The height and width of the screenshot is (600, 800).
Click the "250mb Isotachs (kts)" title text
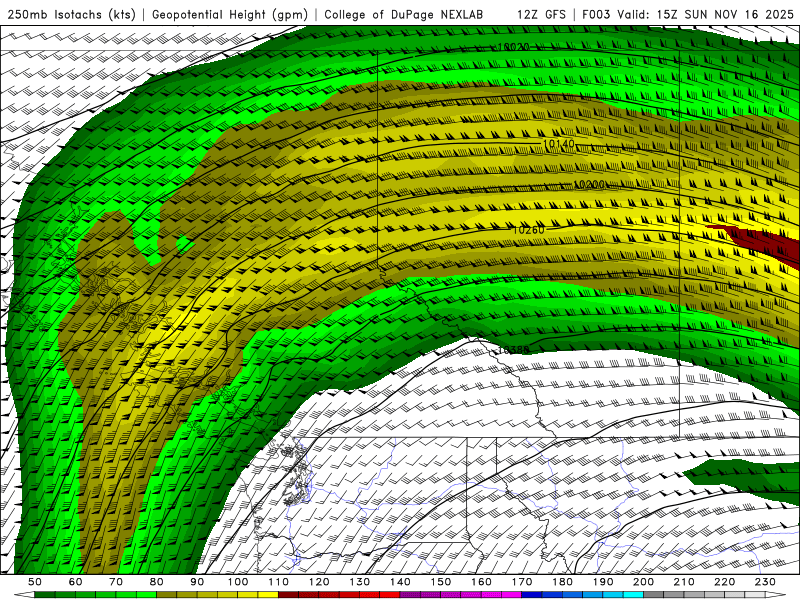(x=71, y=15)
